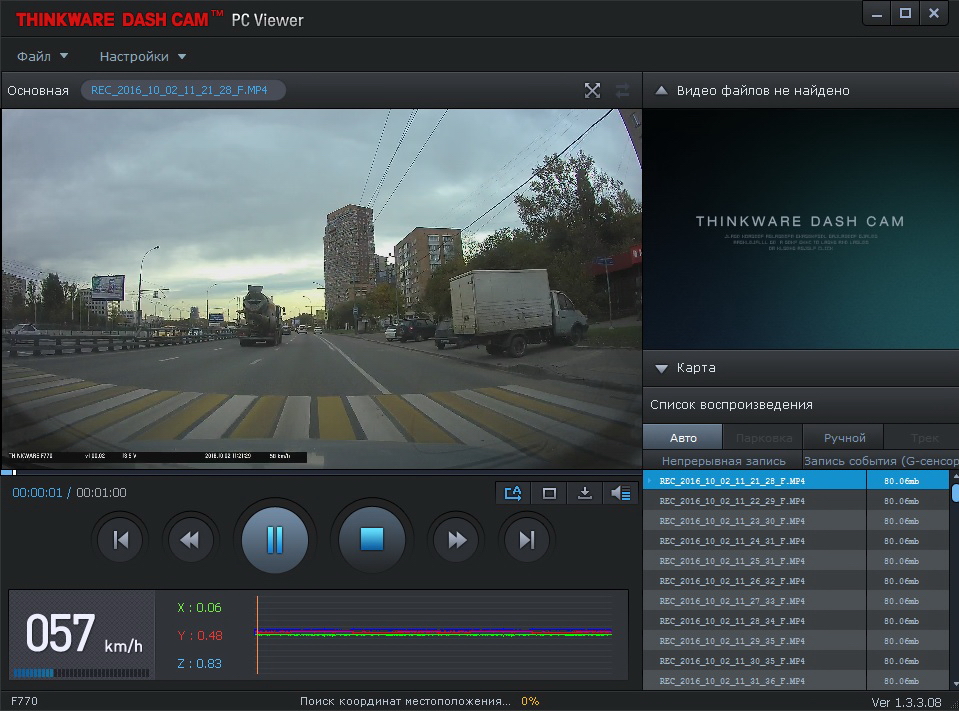This screenshot has height=711, width=959.
Task: Click the F770 model label in status bar
Action: [24, 701]
